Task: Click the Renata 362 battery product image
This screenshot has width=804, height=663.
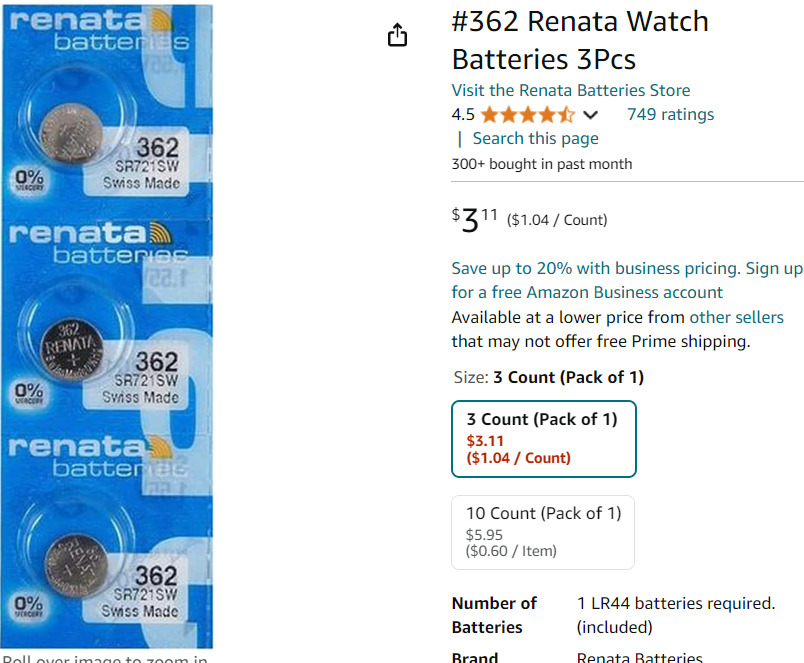Action: click(106, 326)
